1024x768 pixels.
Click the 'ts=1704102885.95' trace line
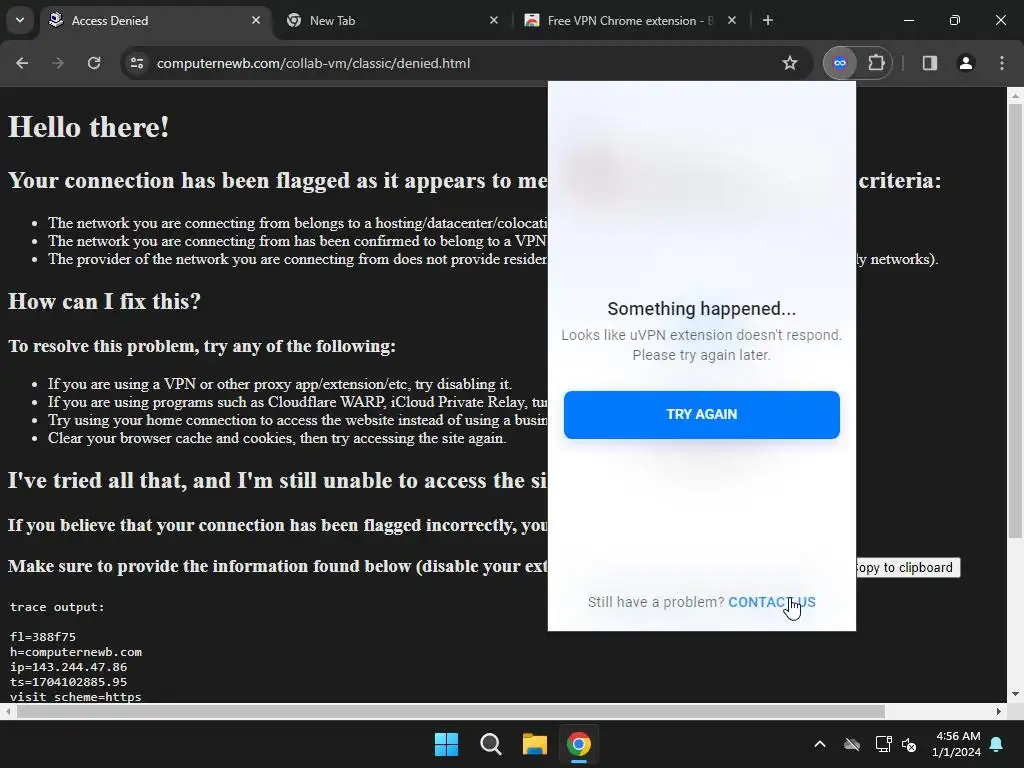[69, 682]
